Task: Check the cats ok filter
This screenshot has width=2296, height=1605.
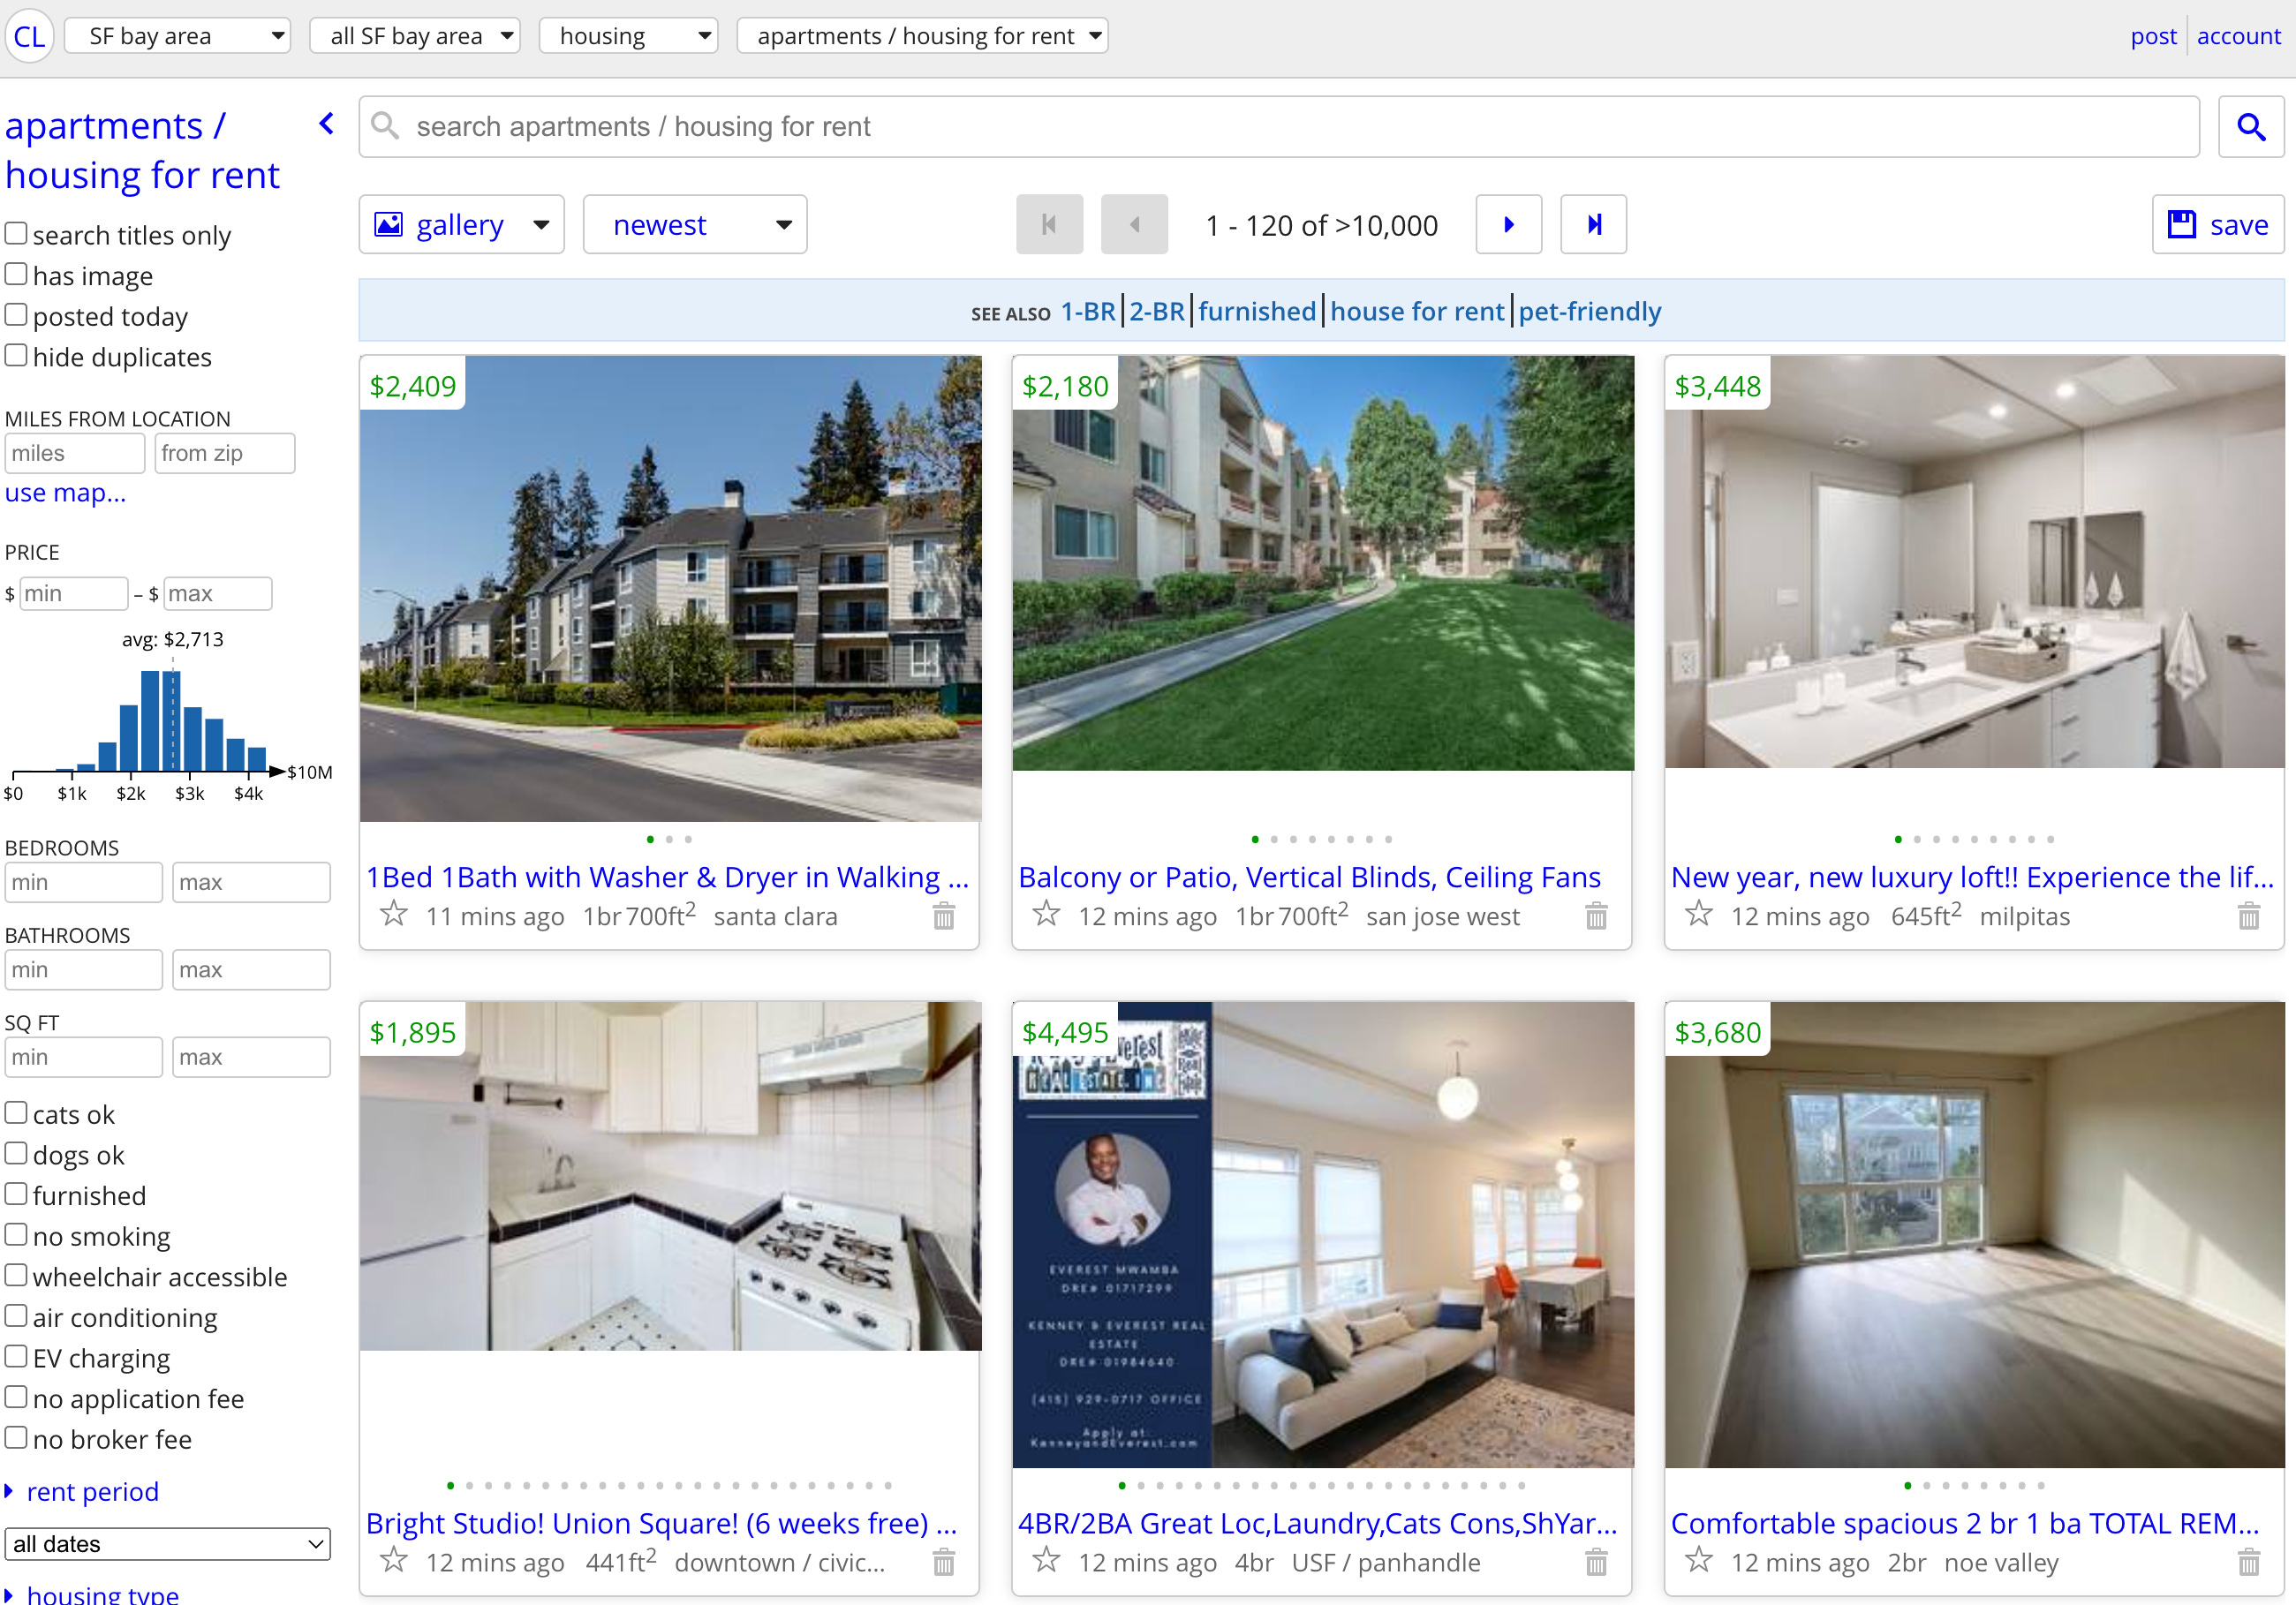Action: click(16, 1113)
